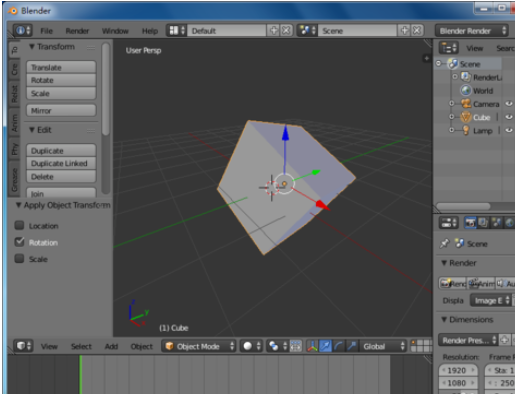The image size is (515, 394).
Task: Collapse the Dimensions panel
Action: [x=444, y=319]
